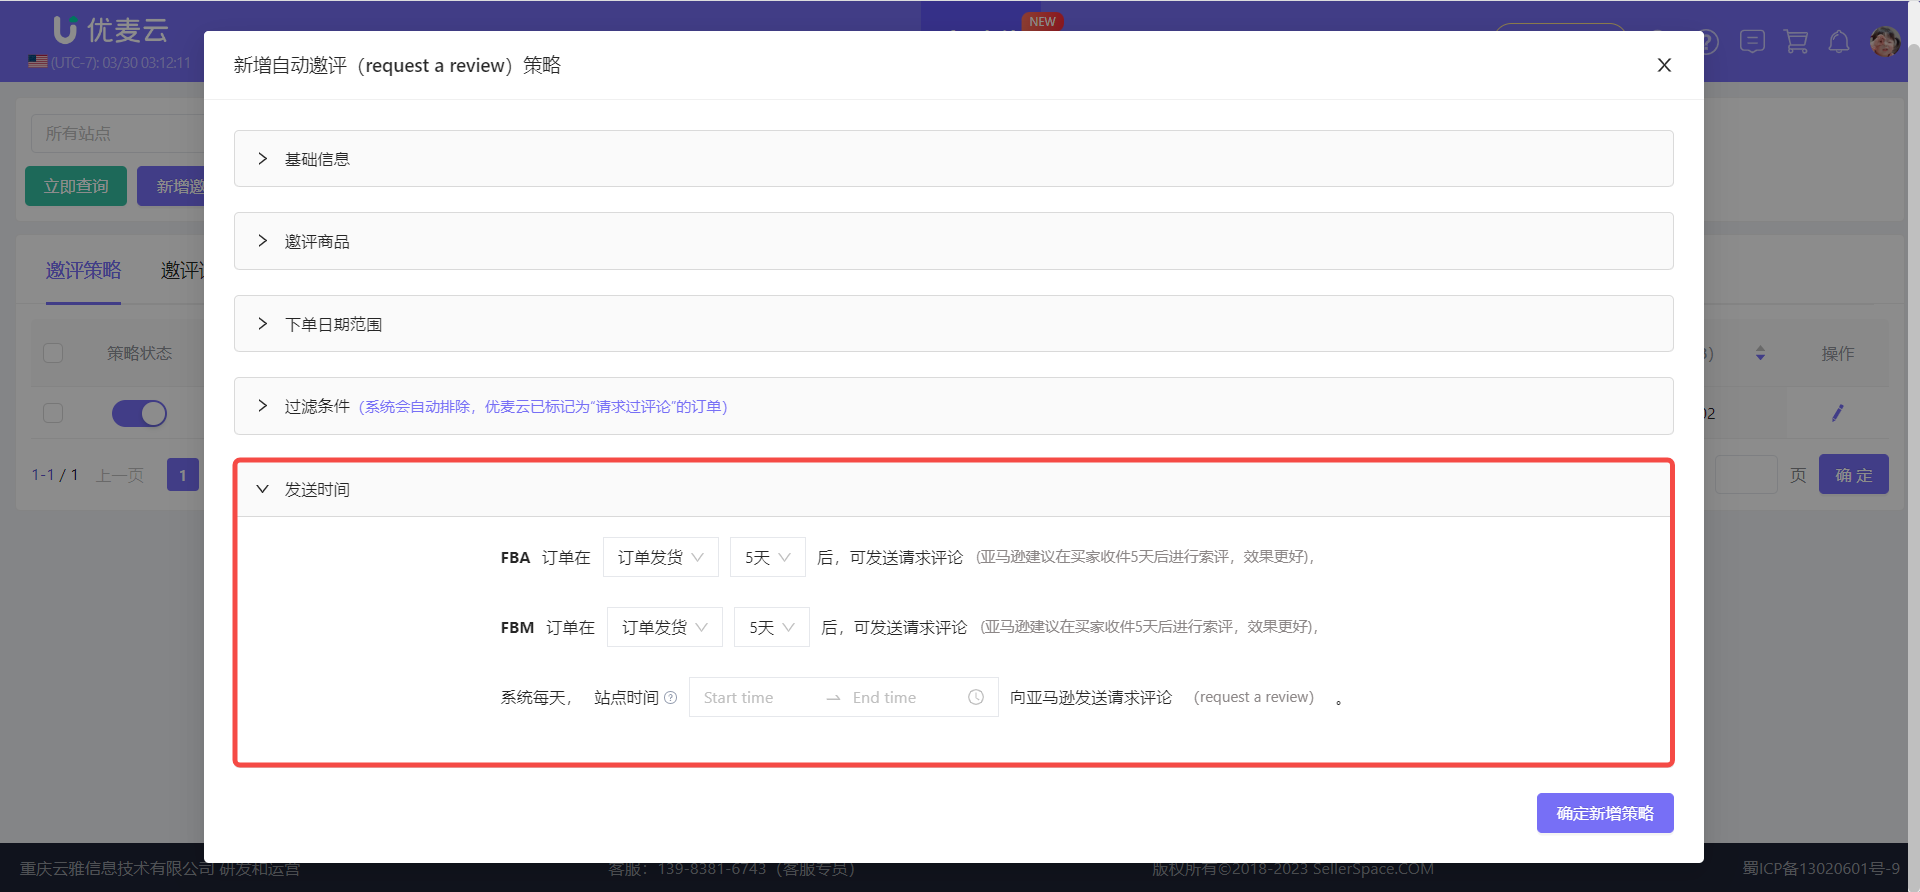
Task: Expand the 邀评商品 section
Action: [x=953, y=241]
